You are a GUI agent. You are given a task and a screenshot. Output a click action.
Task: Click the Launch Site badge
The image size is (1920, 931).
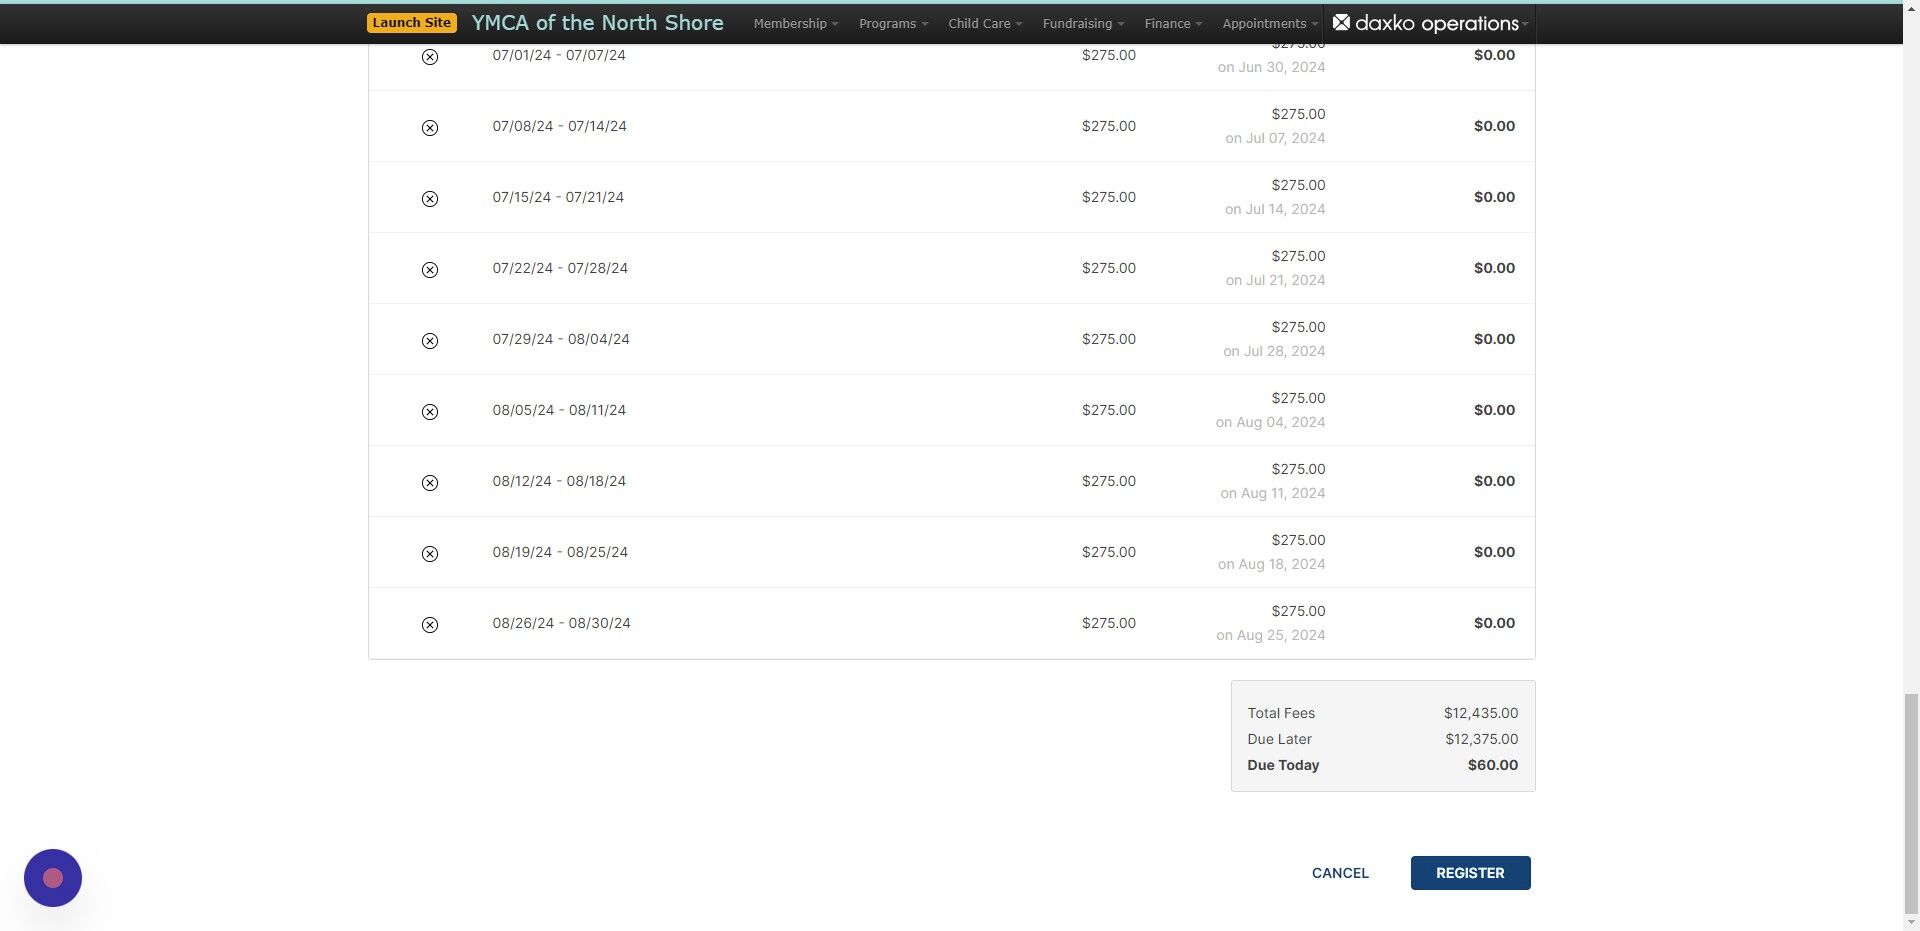pyautogui.click(x=411, y=21)
